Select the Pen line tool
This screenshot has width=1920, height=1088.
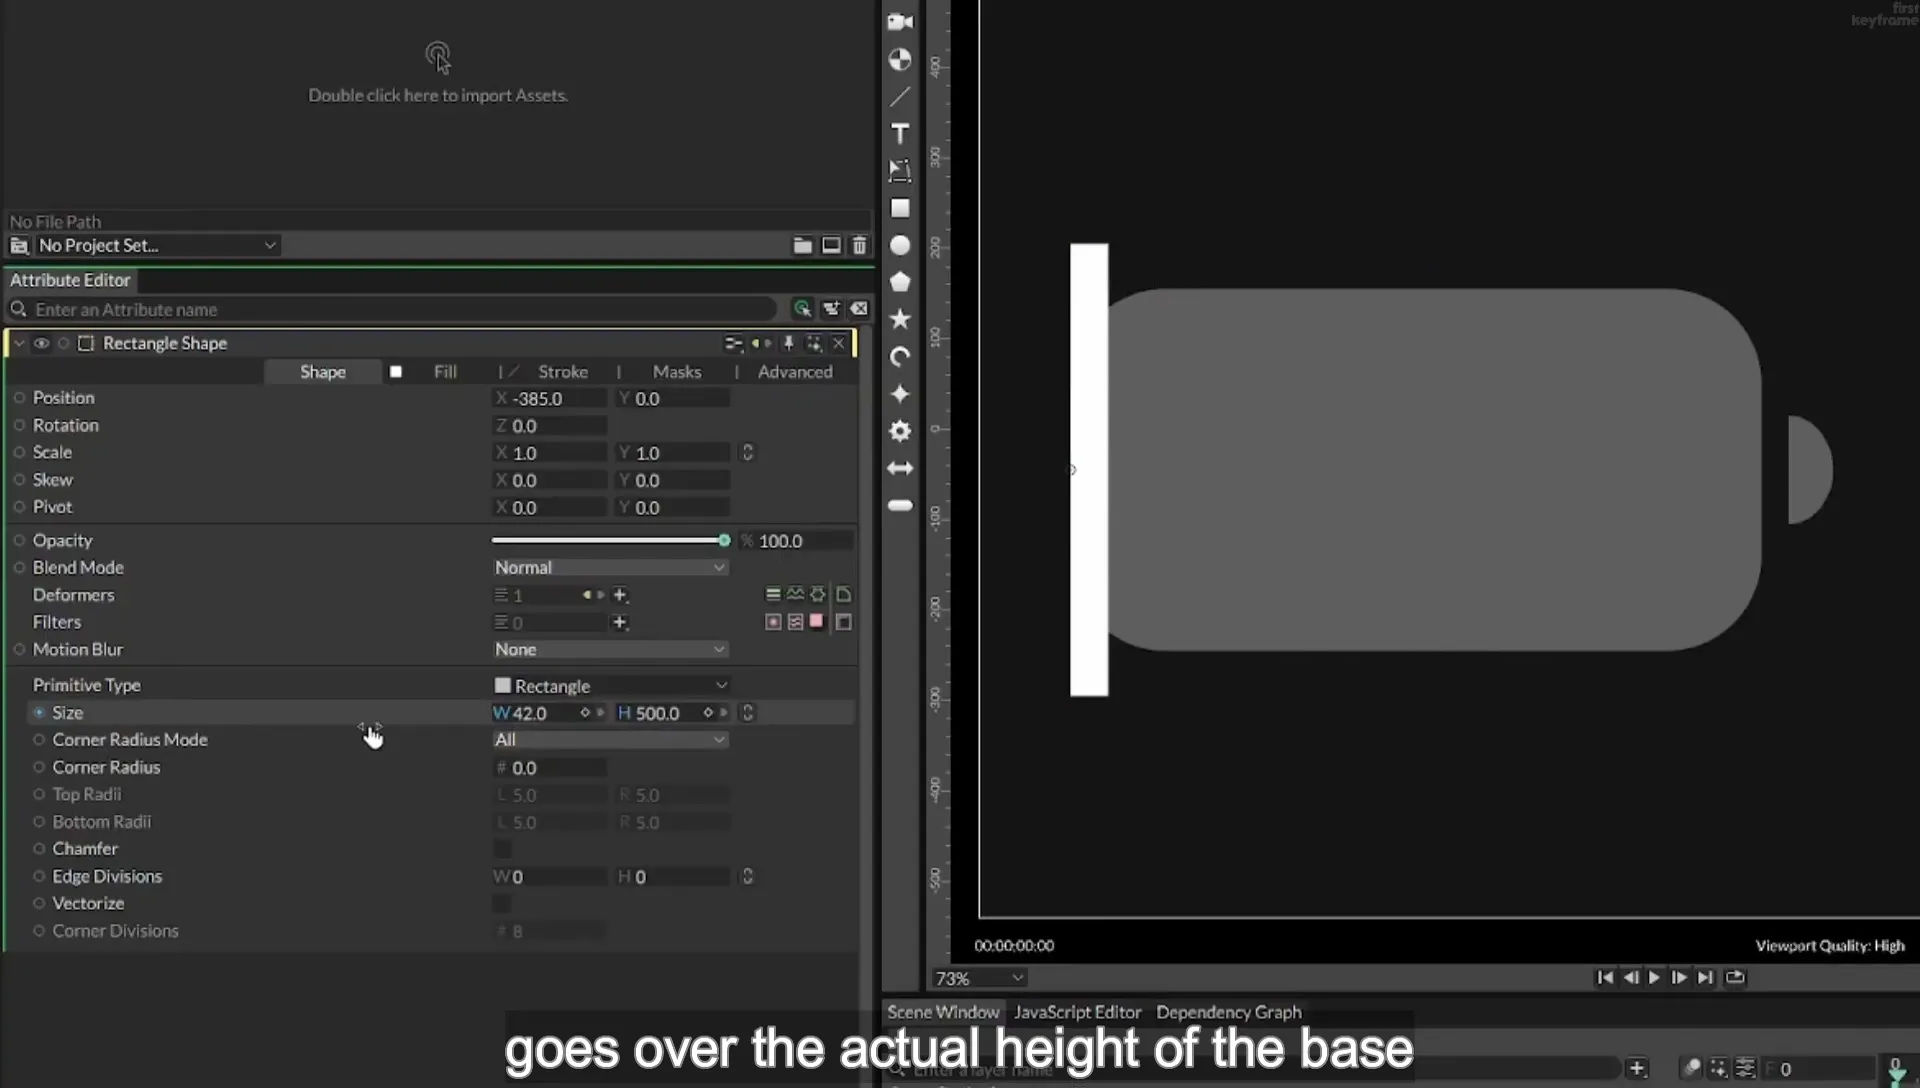pos(900,97)
